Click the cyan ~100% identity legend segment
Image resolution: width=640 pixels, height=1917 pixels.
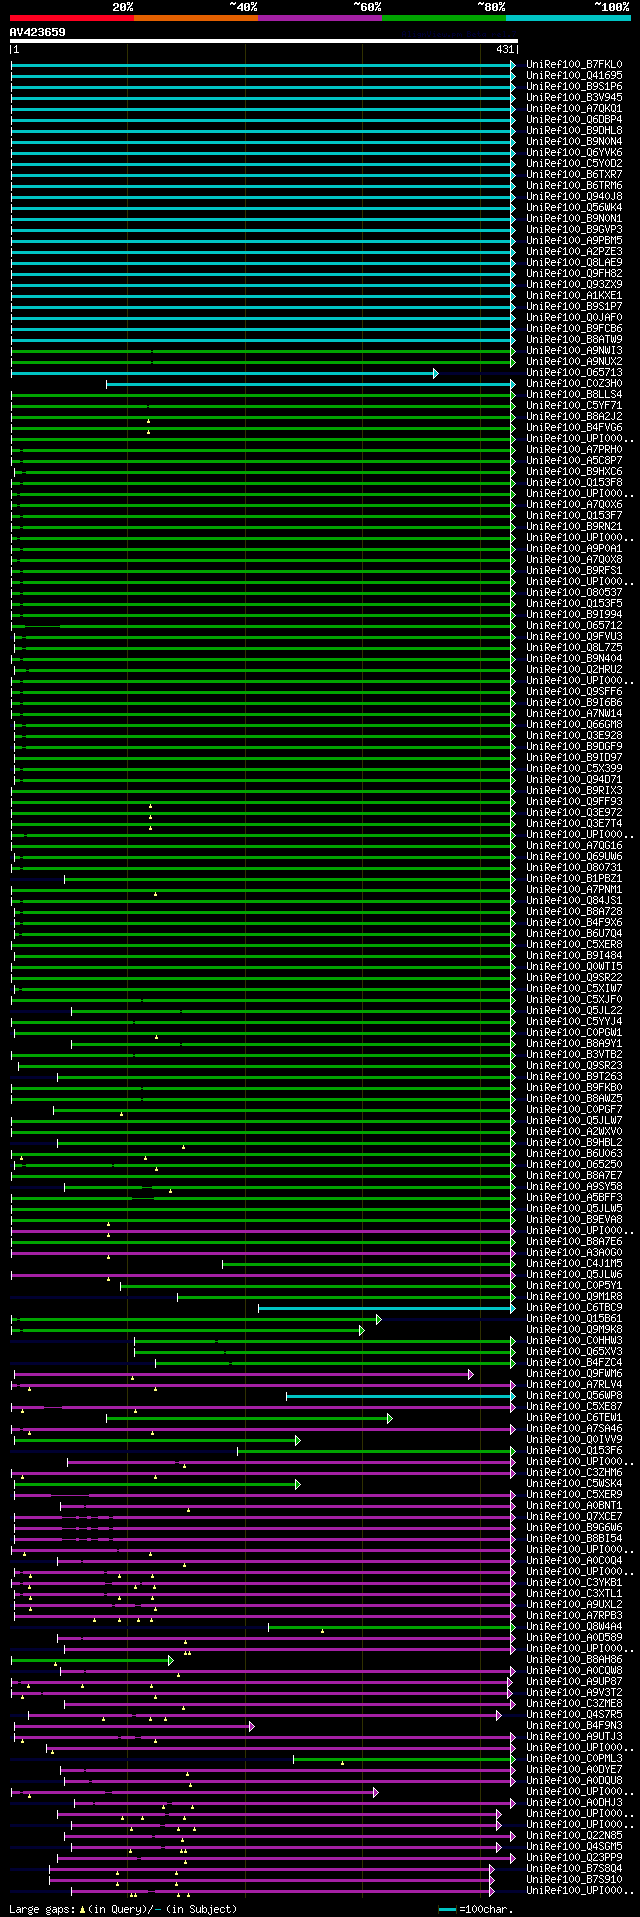pos(568,18)
